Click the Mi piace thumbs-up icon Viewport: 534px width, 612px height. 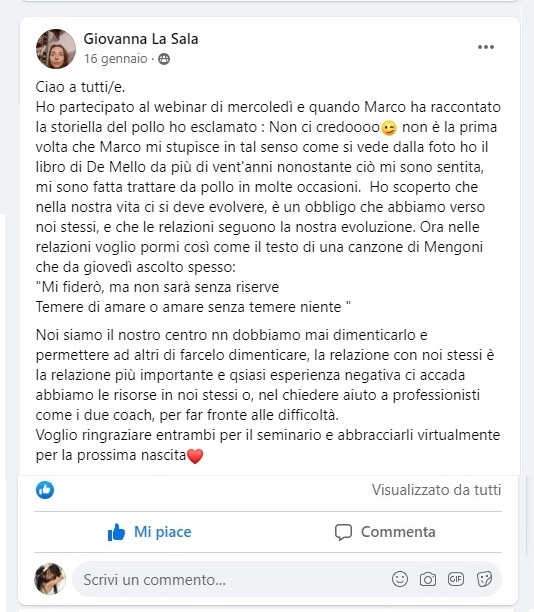116,532
